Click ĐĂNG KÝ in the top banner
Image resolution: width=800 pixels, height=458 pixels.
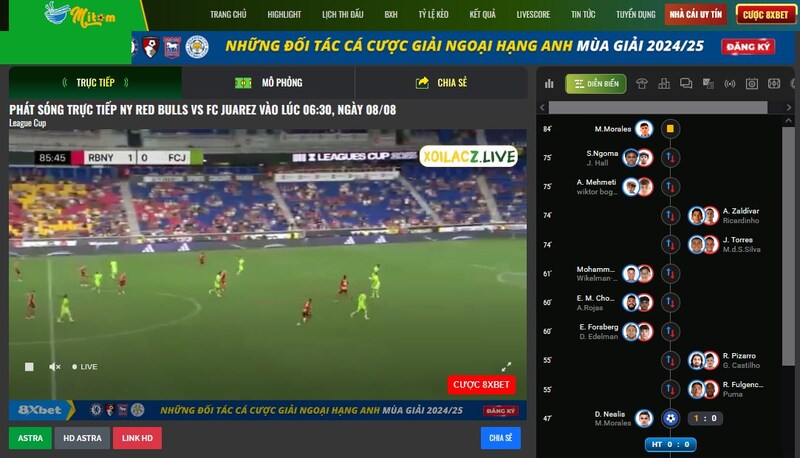[x=748, y=47]
